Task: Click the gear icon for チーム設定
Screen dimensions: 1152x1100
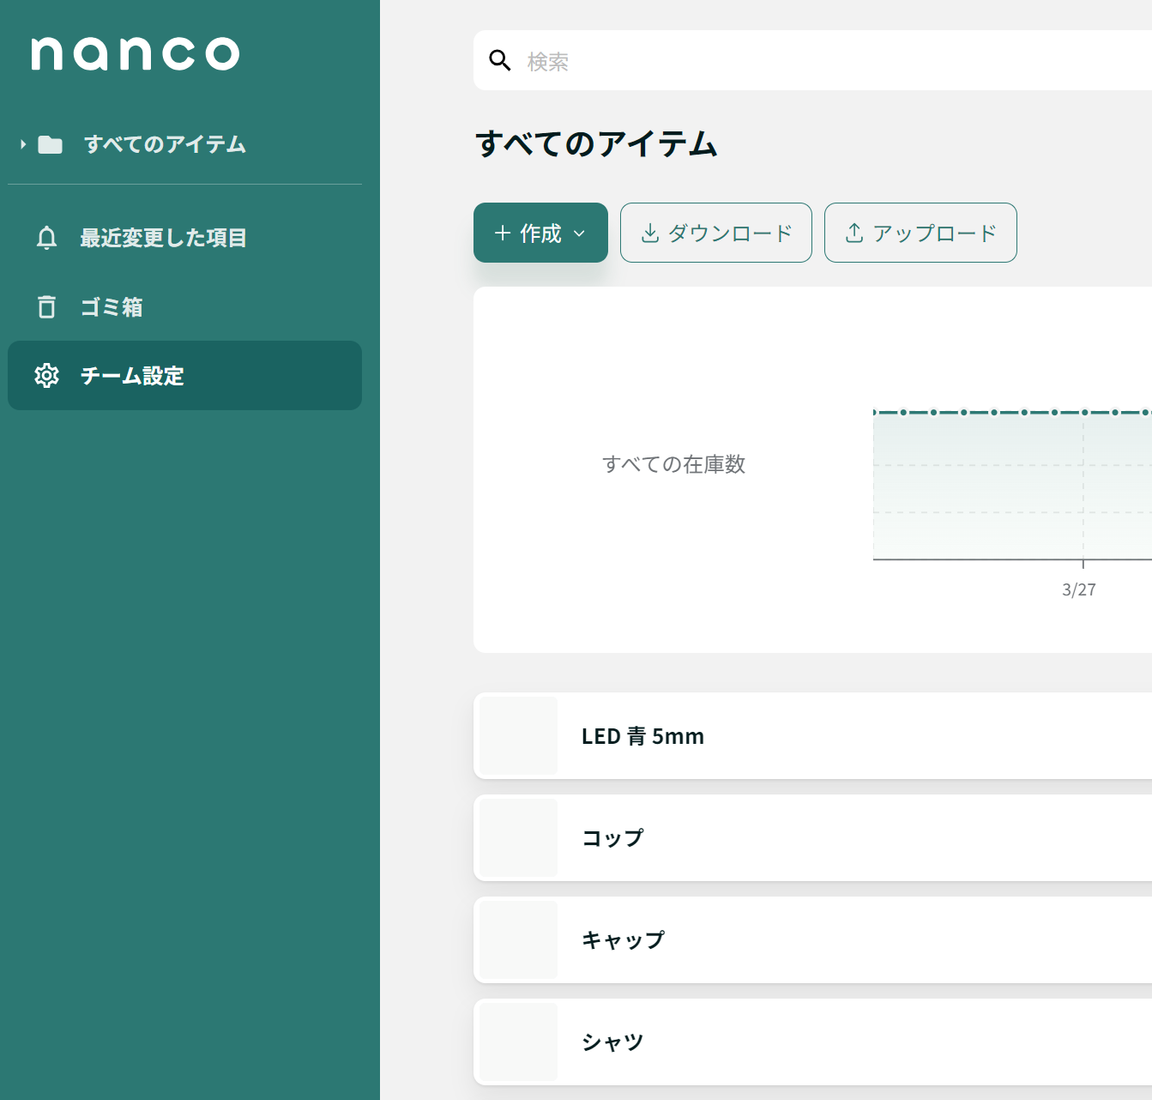Action: point(46,375)
